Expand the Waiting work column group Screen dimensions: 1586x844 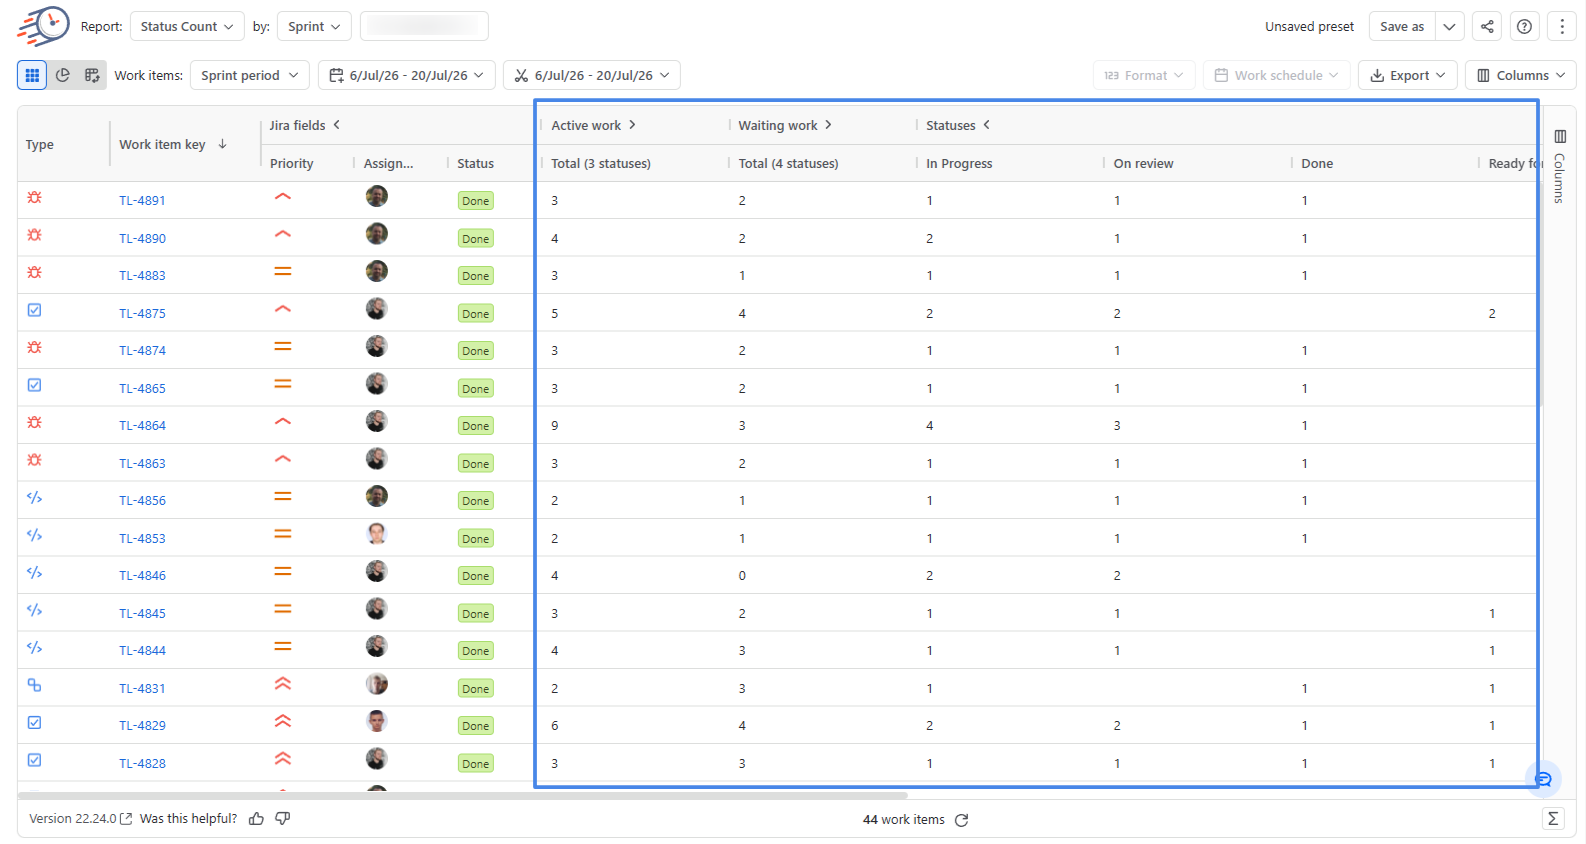point(828,125)
